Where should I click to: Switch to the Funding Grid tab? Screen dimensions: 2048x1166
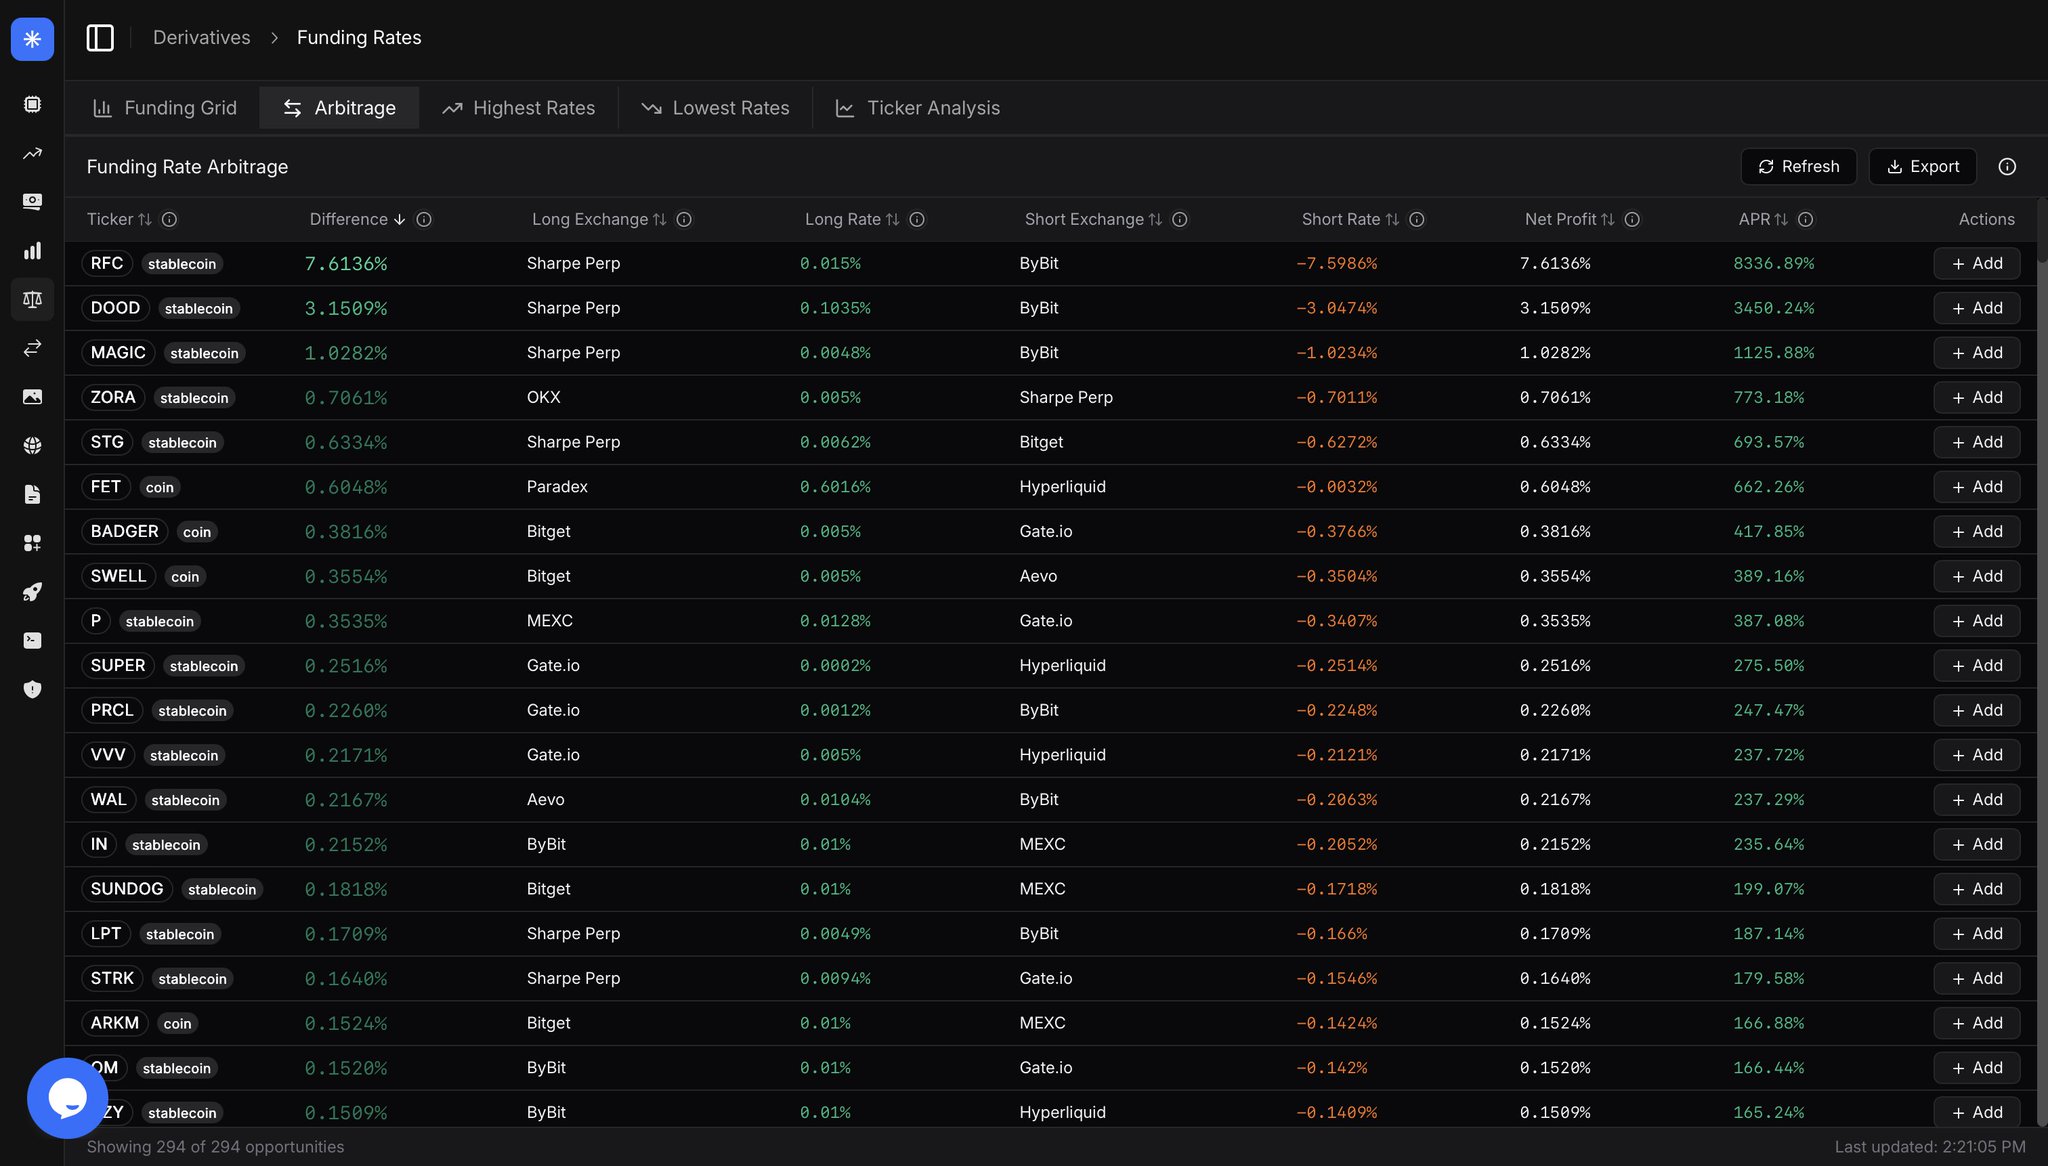pos(165,108)
